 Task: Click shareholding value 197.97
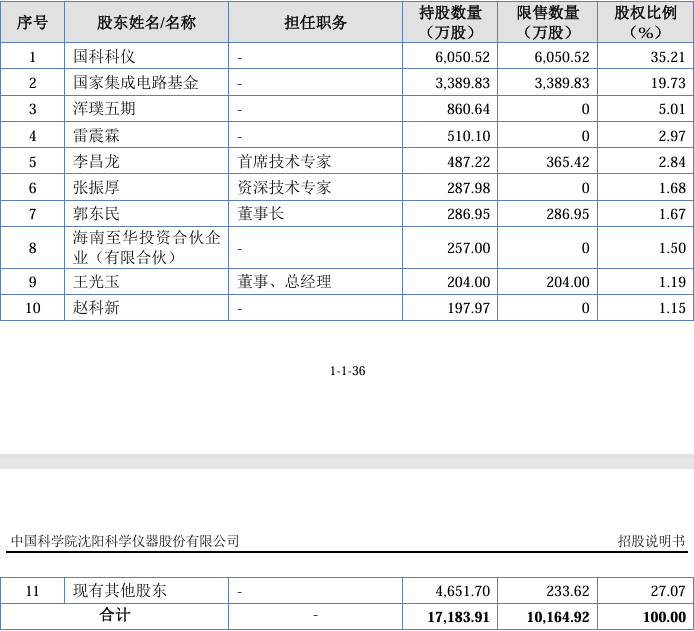point(469,308)
